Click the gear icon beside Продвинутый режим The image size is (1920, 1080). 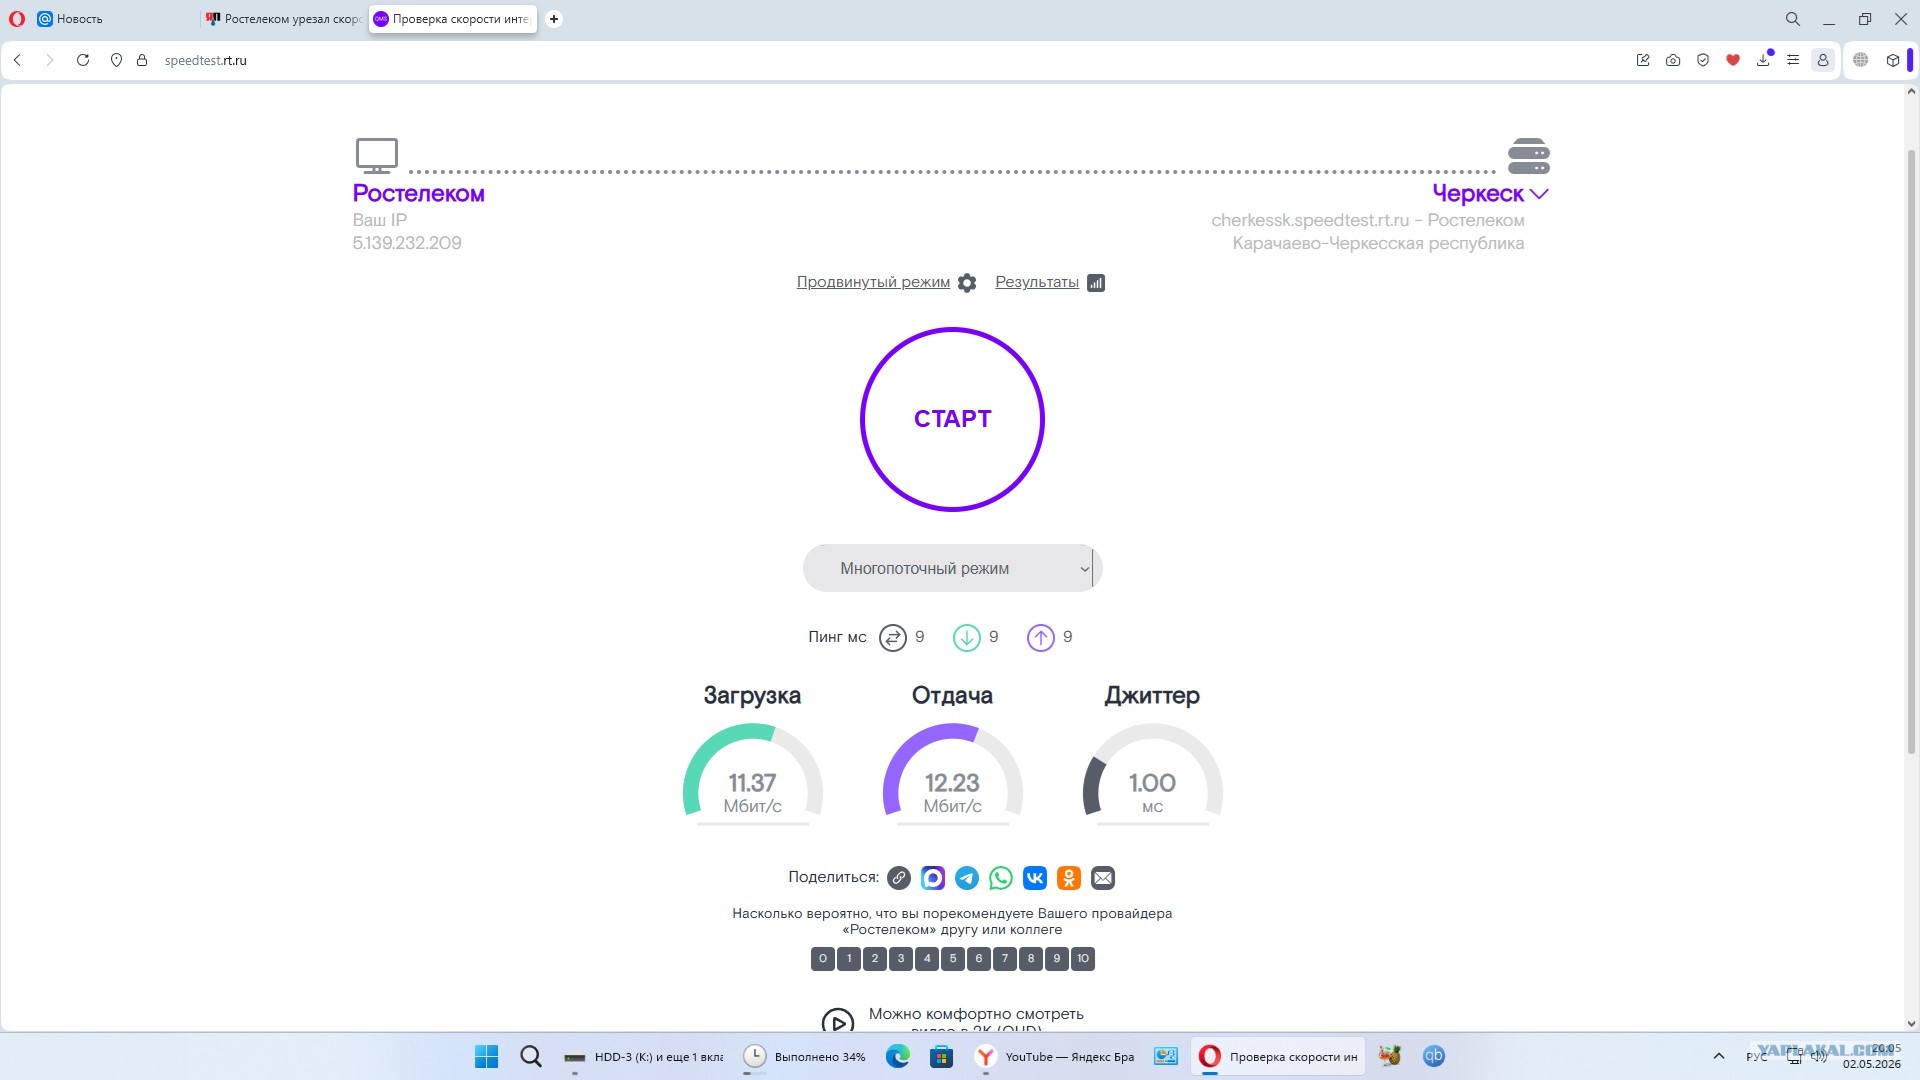tap(967, 283)
